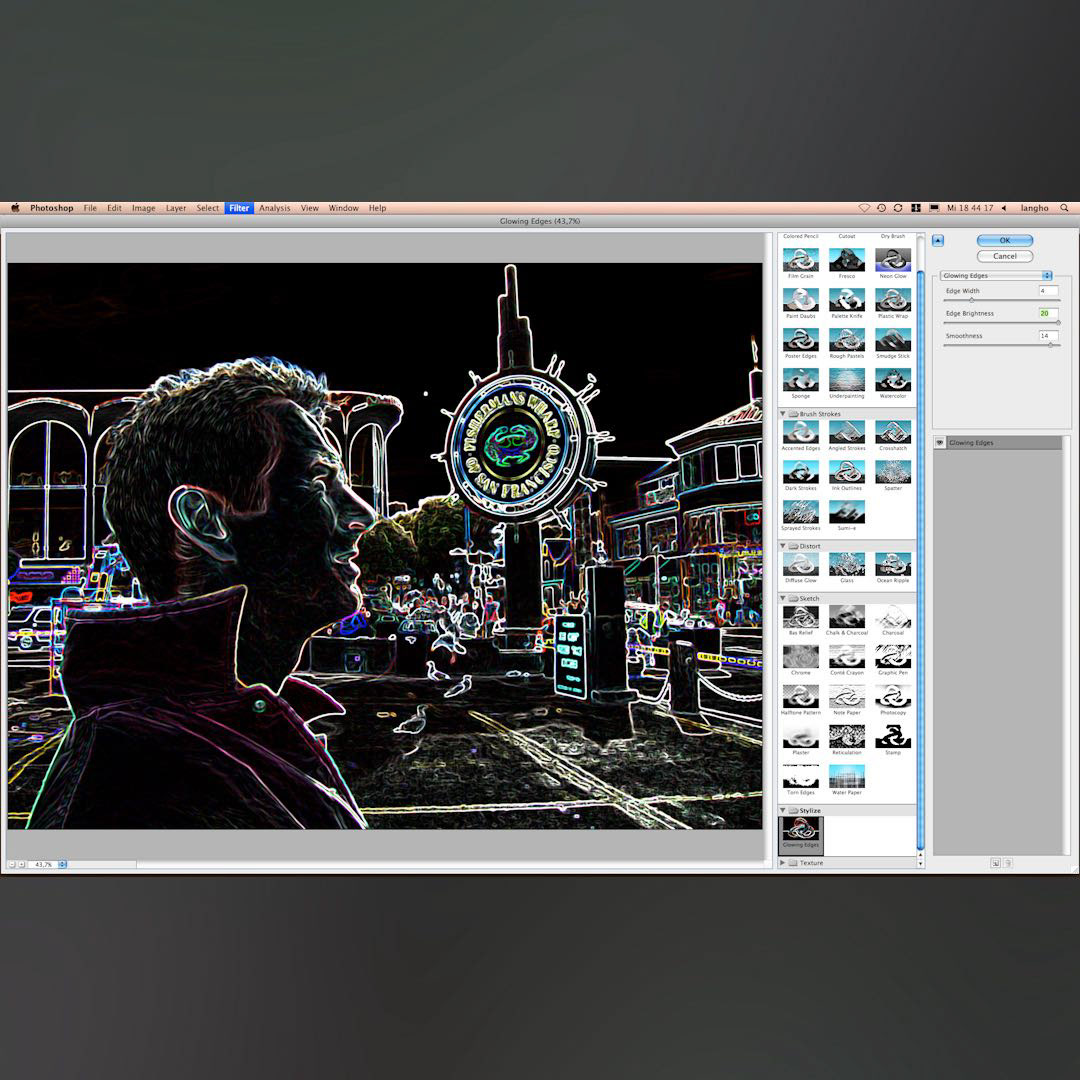Delete the effect layer with trash icon
This screenshot has width=1080, height=1080.
coord(1007,863)
